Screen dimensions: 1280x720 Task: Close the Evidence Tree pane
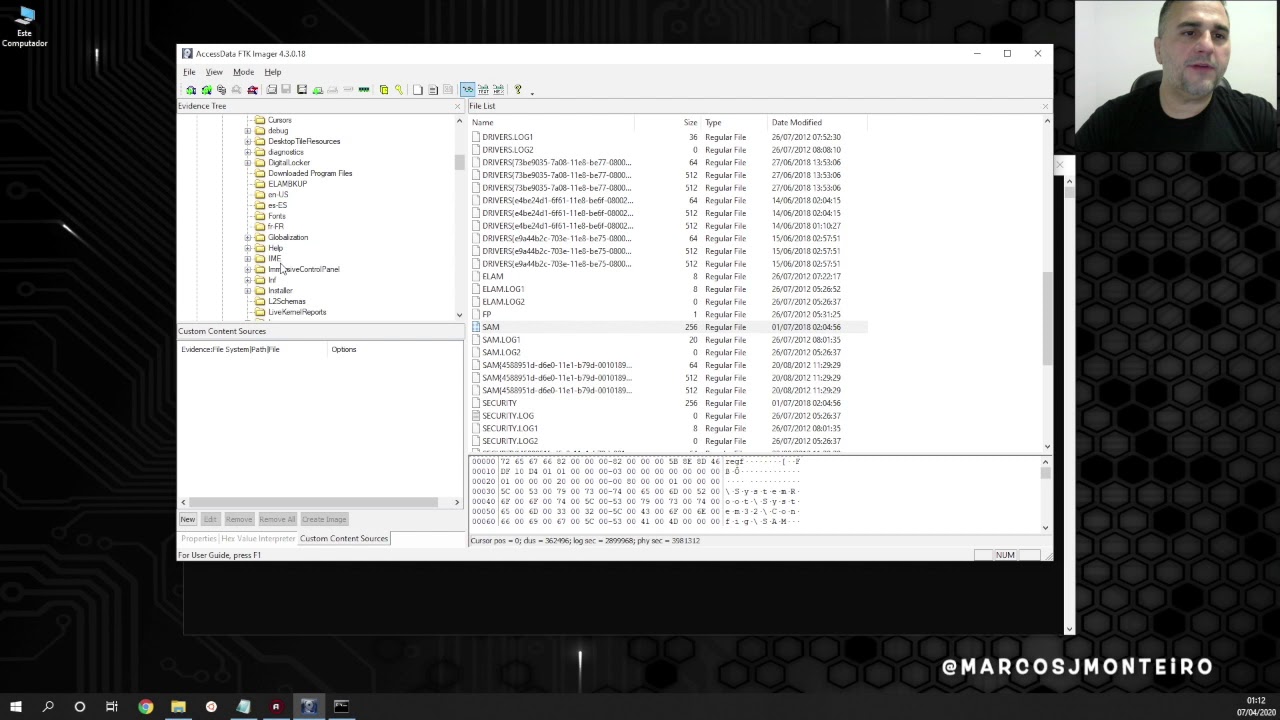[458, 106]
